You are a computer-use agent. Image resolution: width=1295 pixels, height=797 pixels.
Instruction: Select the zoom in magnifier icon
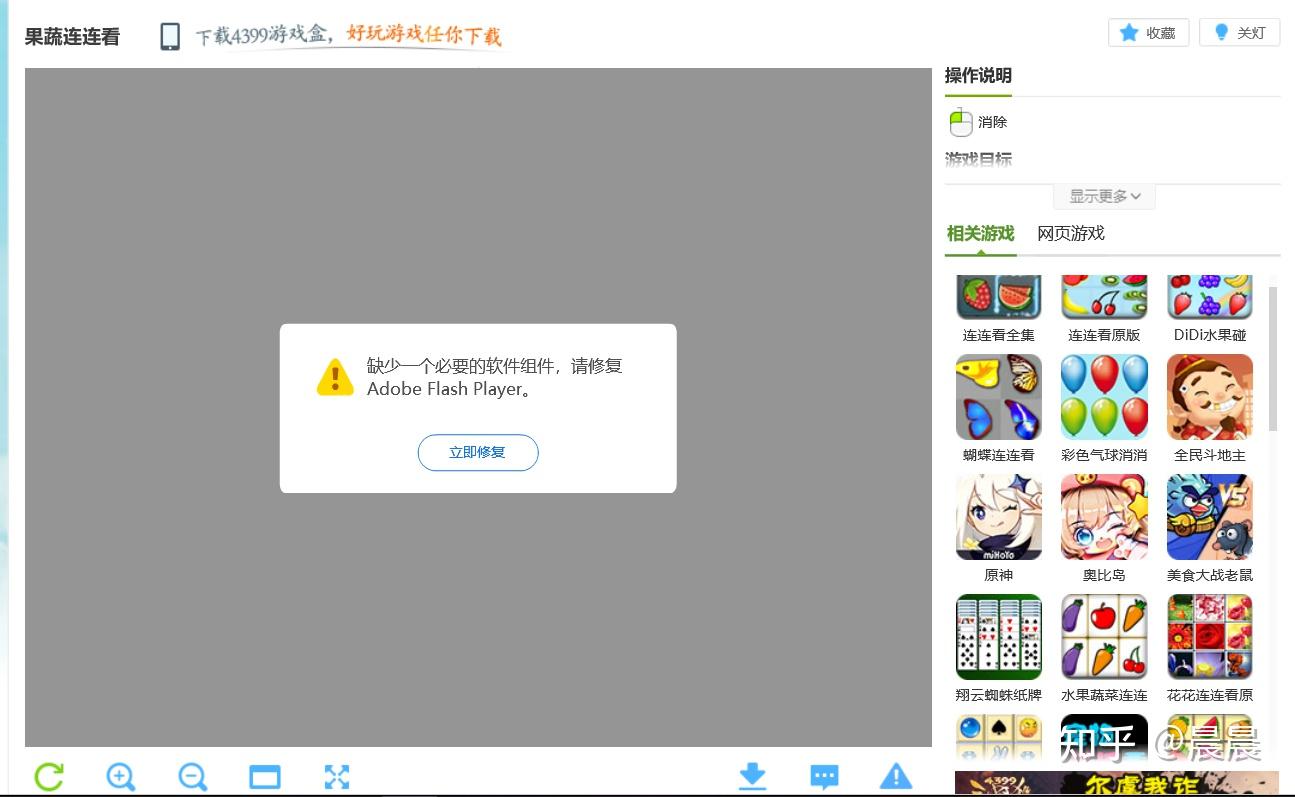[120, 776]
